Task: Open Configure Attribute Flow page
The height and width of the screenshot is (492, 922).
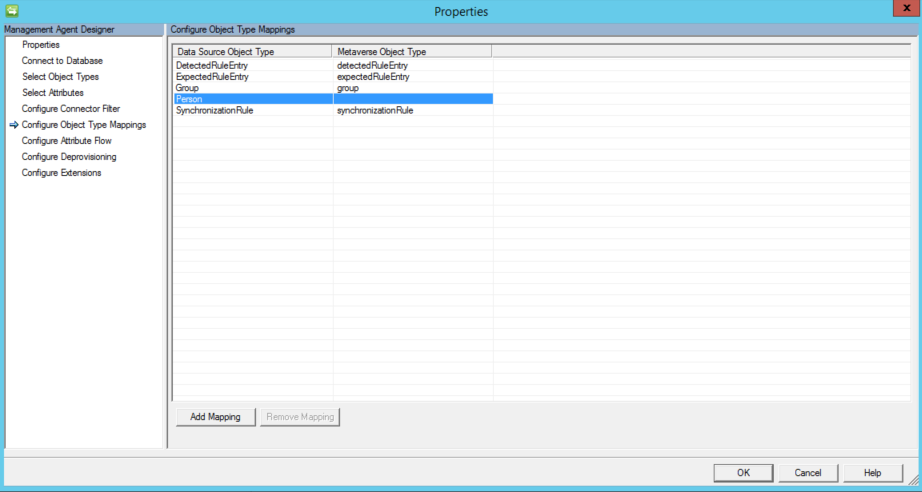Action: pos(66,140)
